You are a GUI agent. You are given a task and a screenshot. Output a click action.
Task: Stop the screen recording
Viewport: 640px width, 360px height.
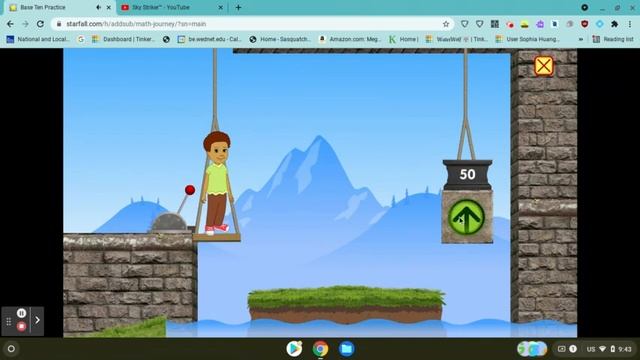22,327
